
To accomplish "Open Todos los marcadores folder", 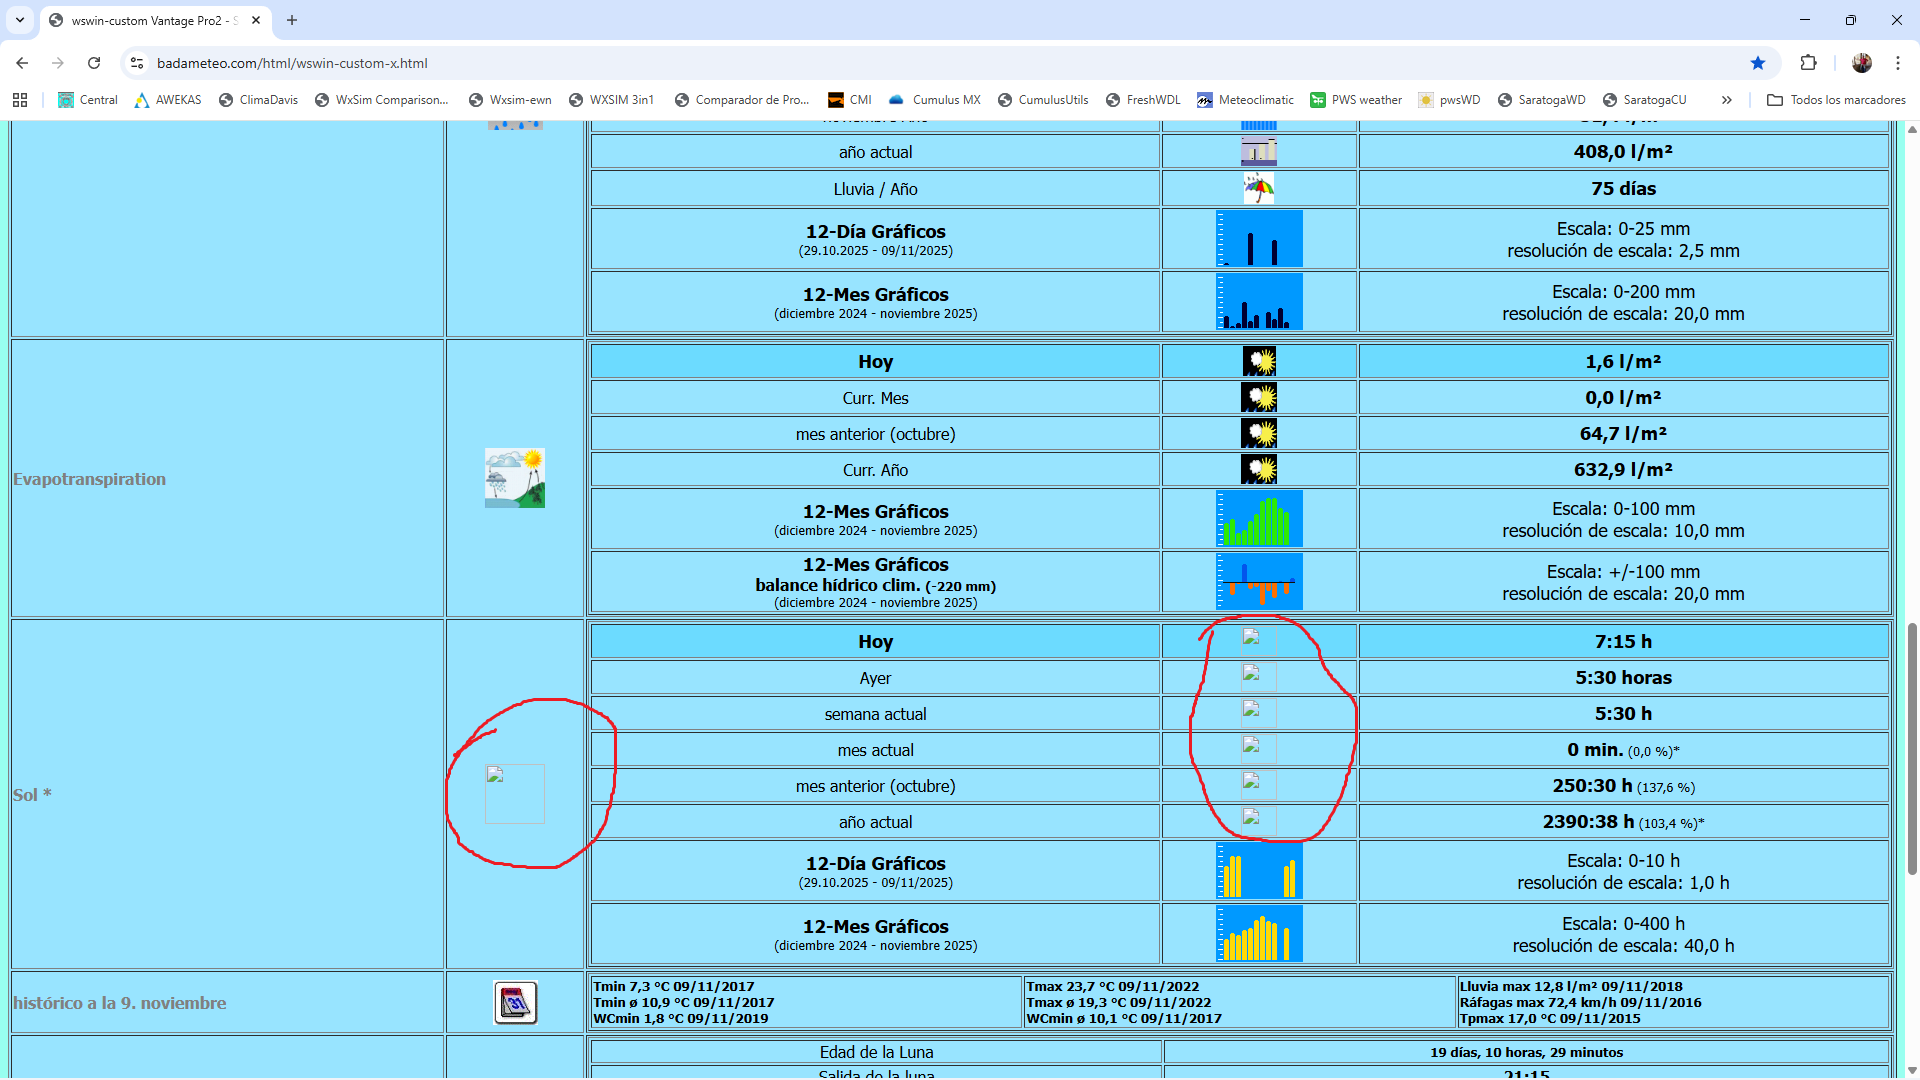I will pyautogui.click(x=1836, y=100).
